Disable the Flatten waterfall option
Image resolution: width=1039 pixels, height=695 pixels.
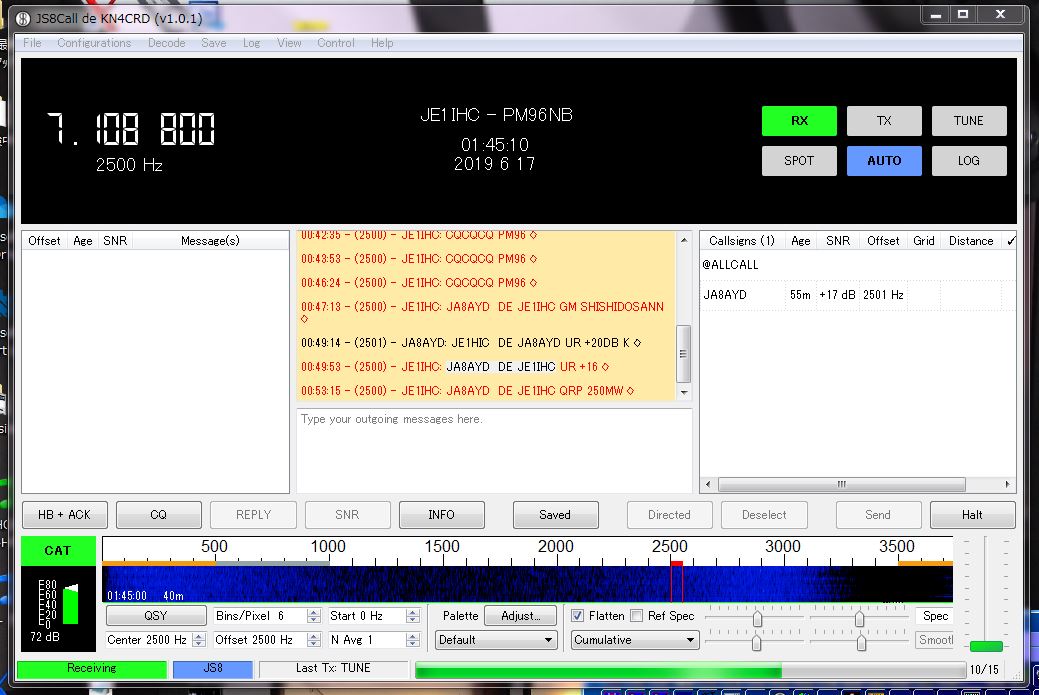(x=575, y=616)
